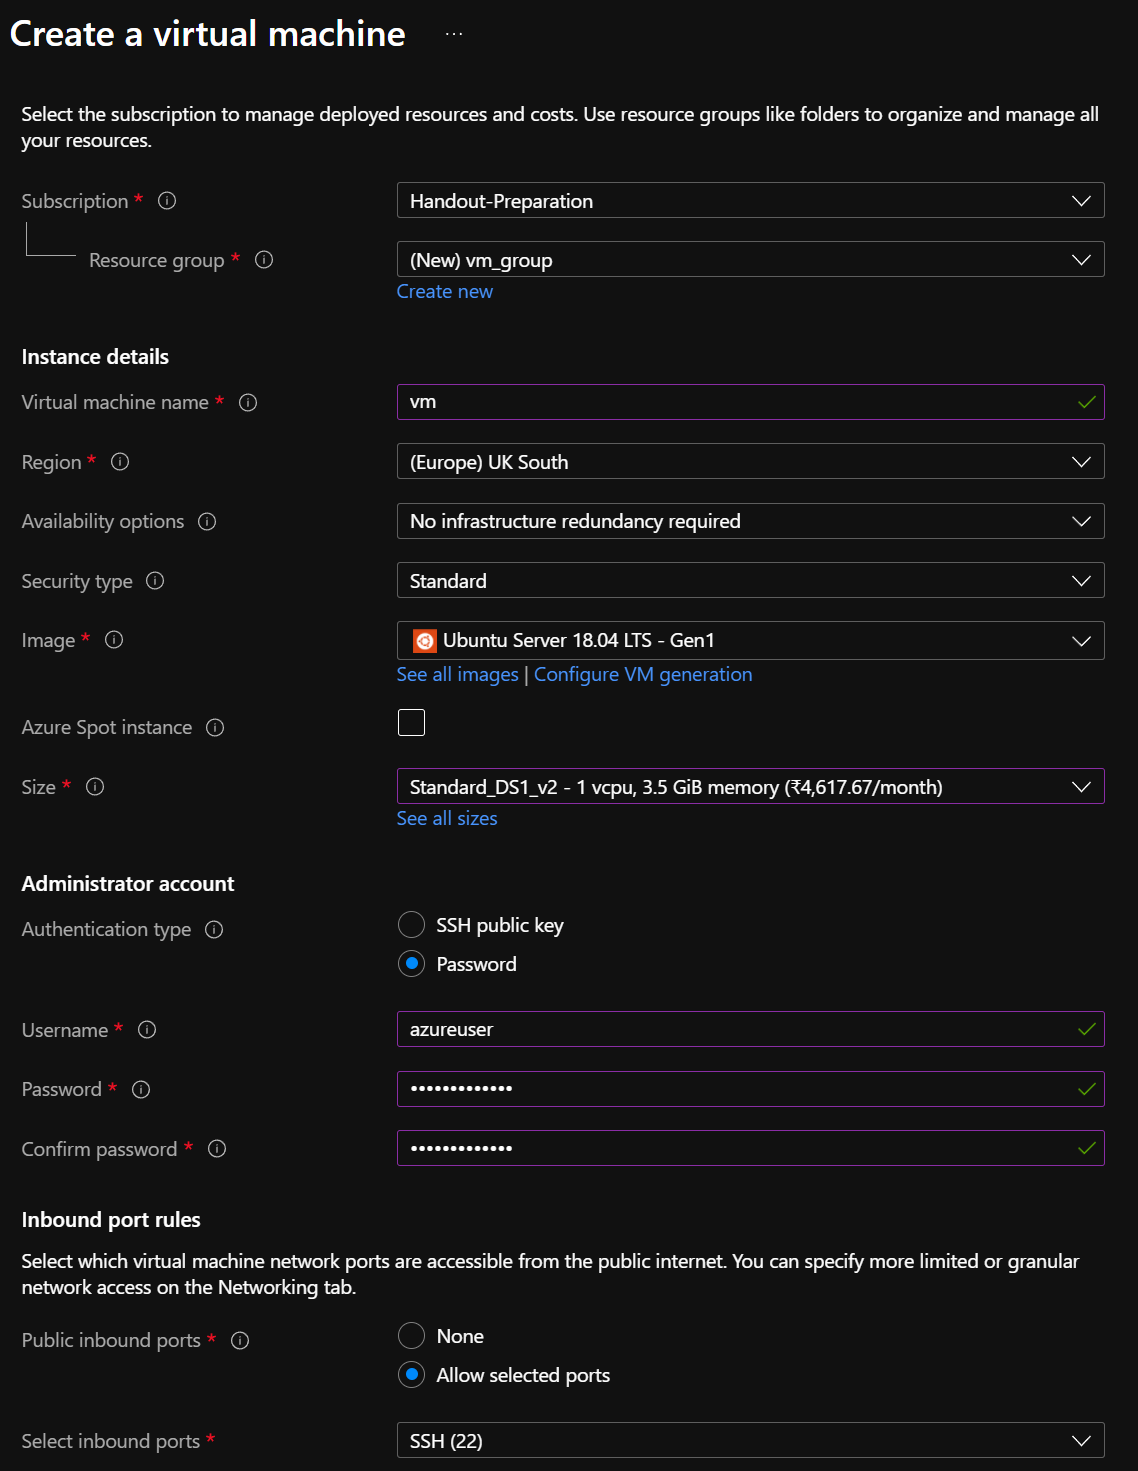Click the info icon next to Security type
1138x1471 pixels.
pyautogui.click(x=155, y=581)
